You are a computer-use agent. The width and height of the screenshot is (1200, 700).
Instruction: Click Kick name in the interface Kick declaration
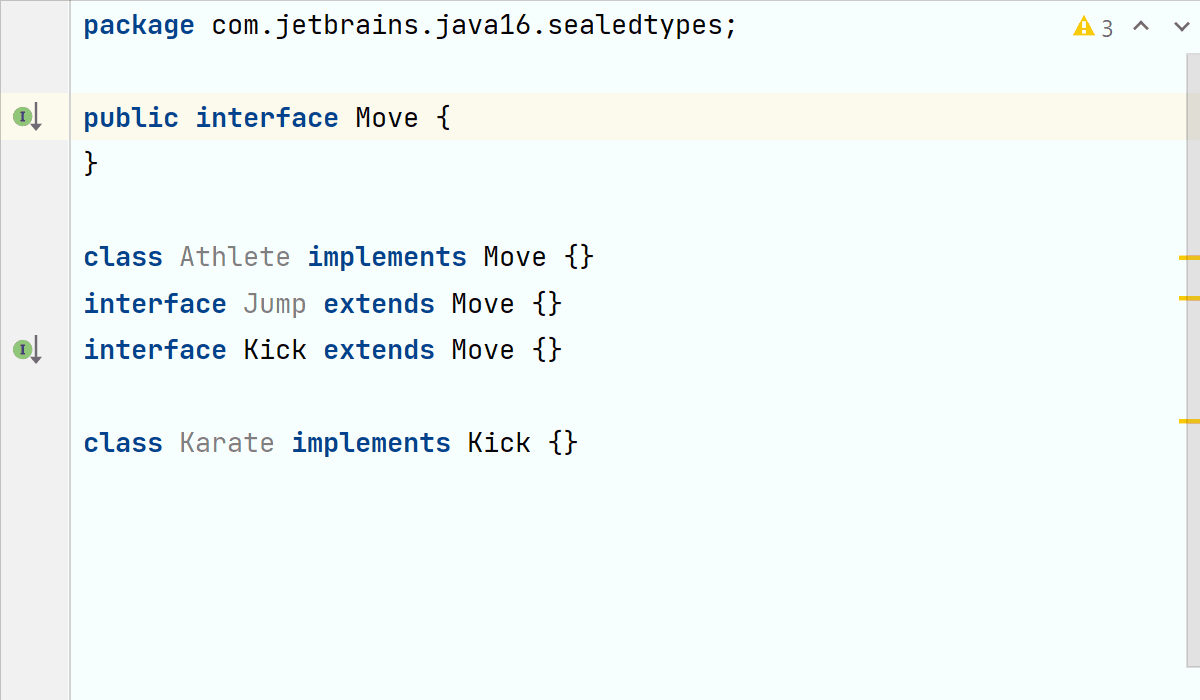click(275, 350)
